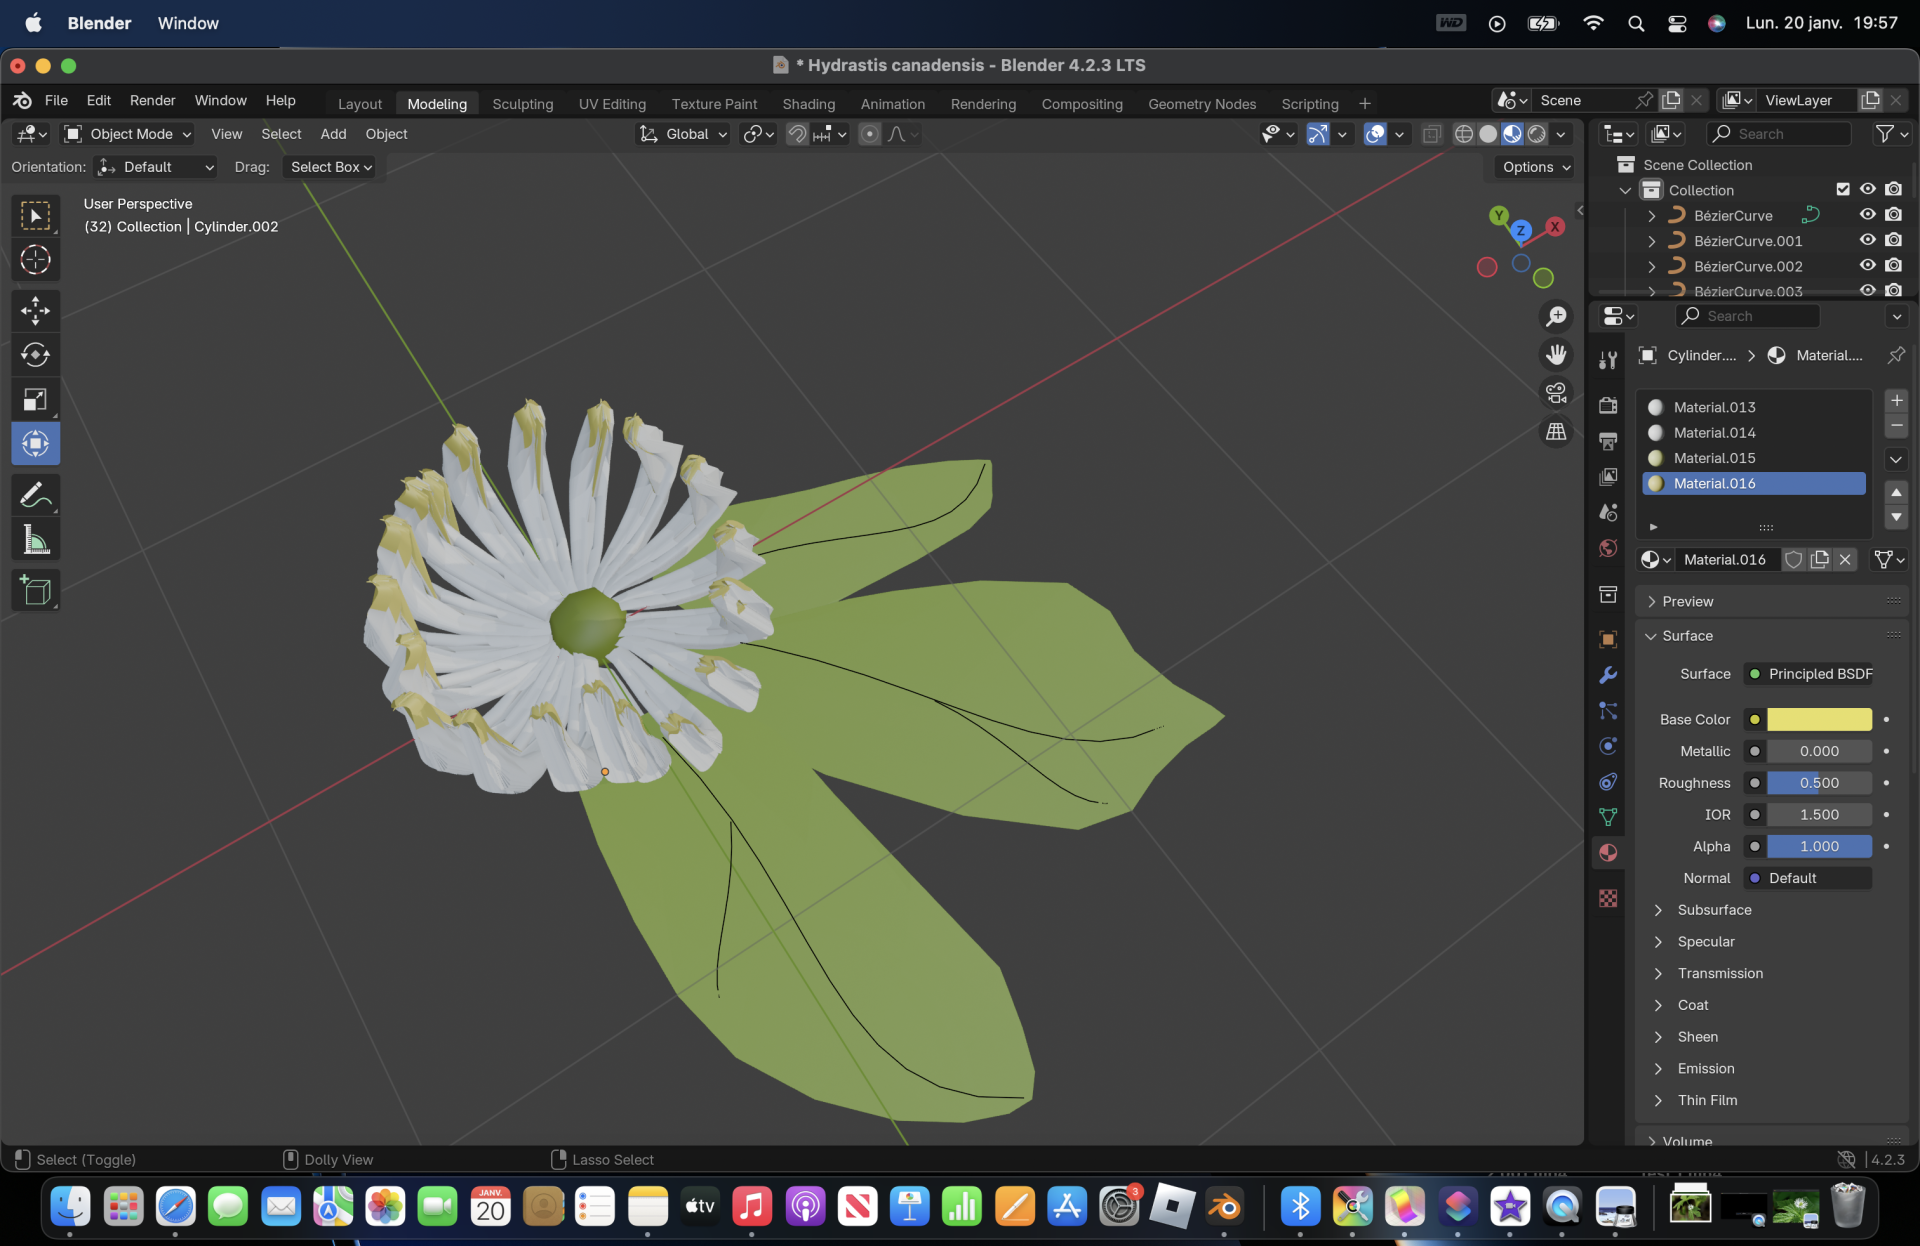The width and height of the screenshot is (1920, 1246).
Task: Open the Base Color swatch
Action: click(1819, 720)
